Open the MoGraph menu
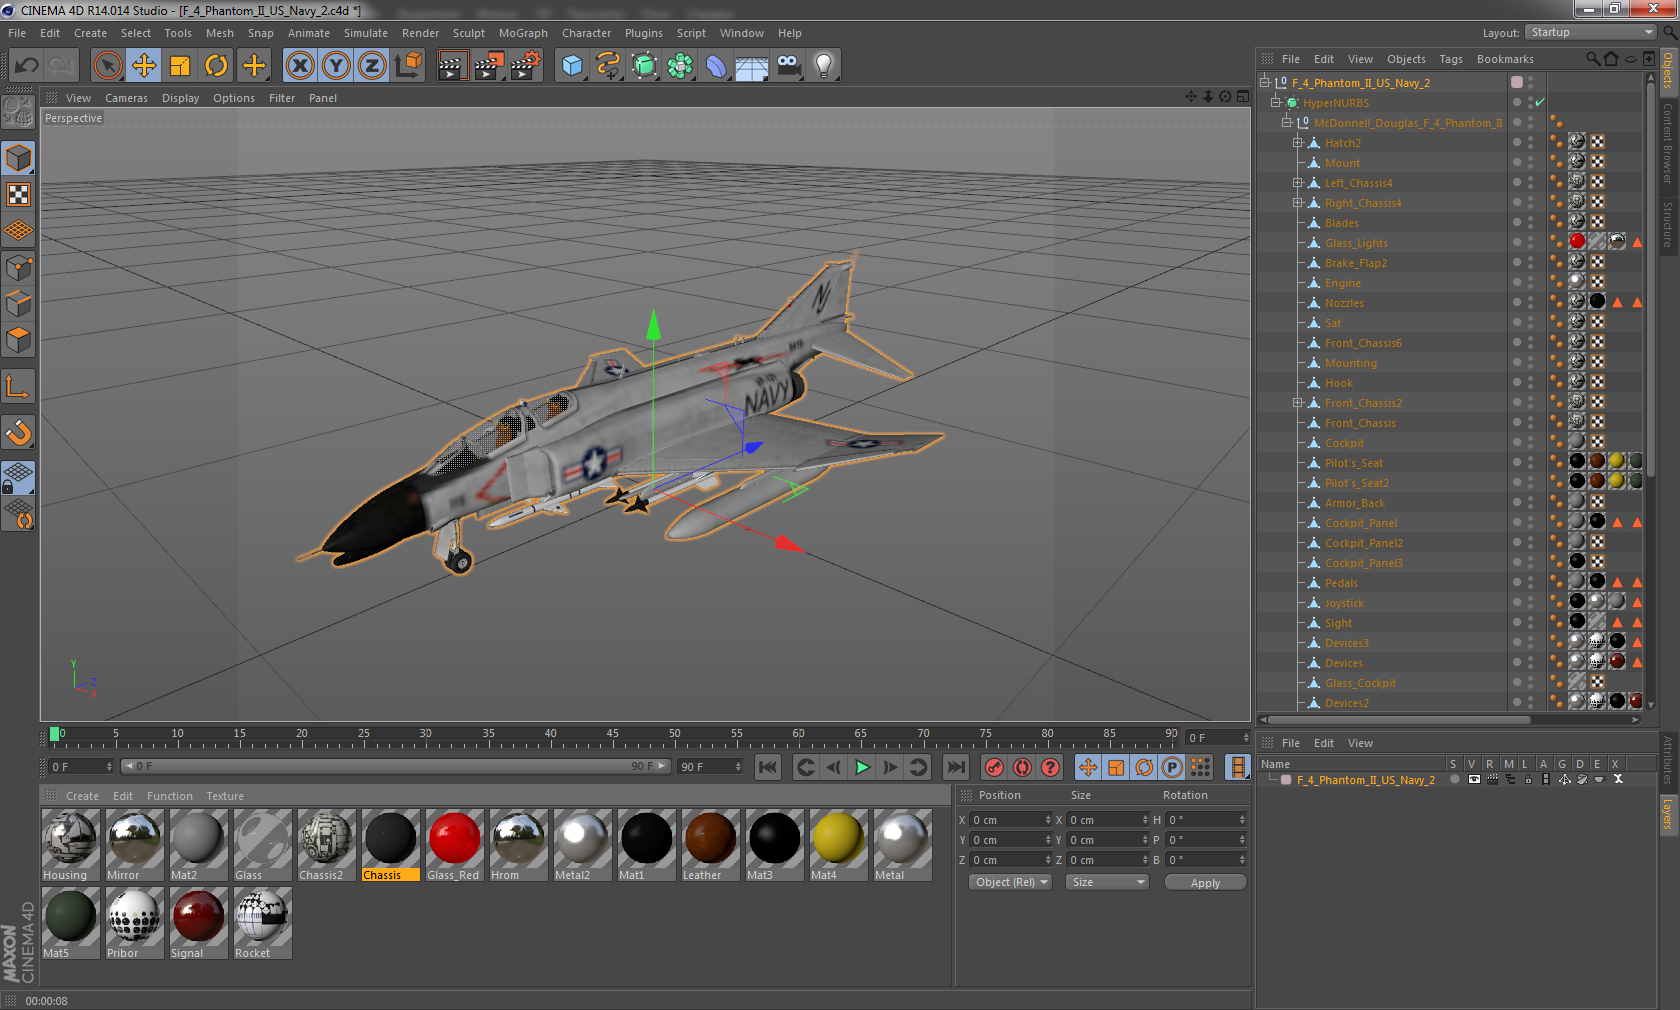 point(523,33)
